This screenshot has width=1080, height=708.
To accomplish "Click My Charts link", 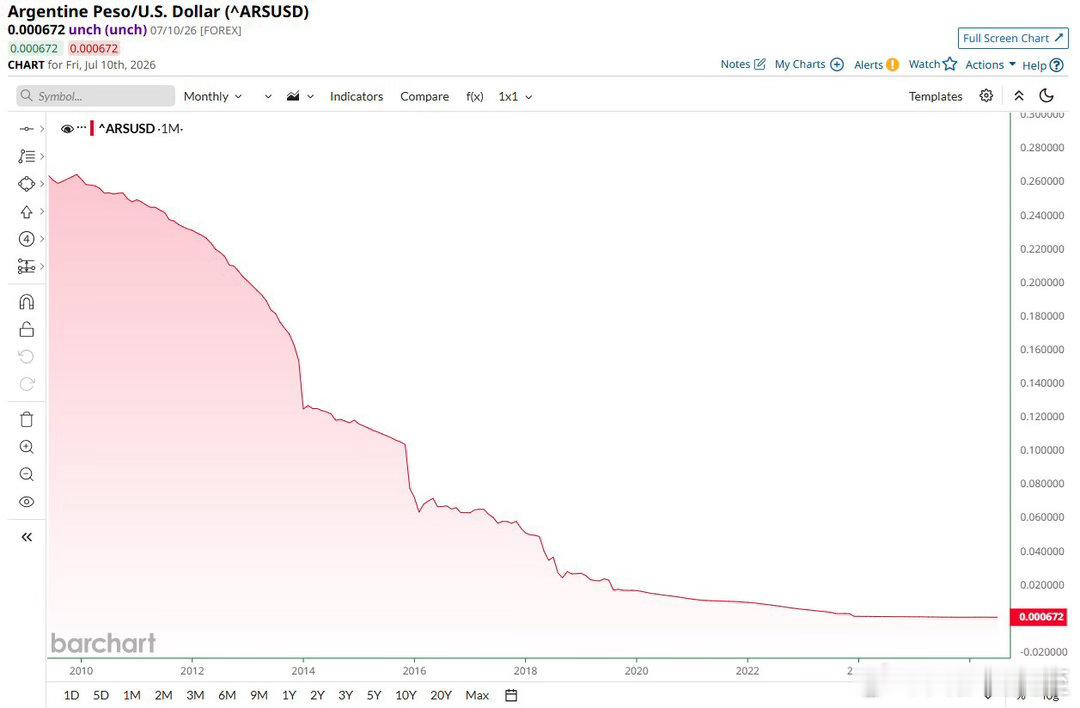I will [809, 65].
